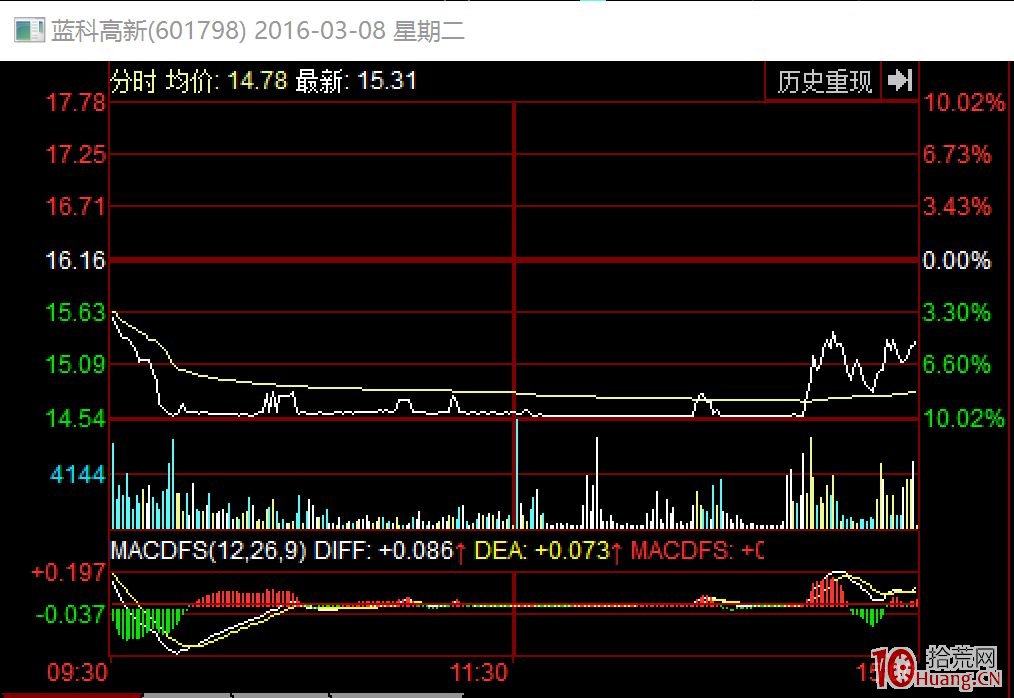Click the jump-to-end arrow icon
Viewport: 1014px width, 698px height.
(900, 81)
